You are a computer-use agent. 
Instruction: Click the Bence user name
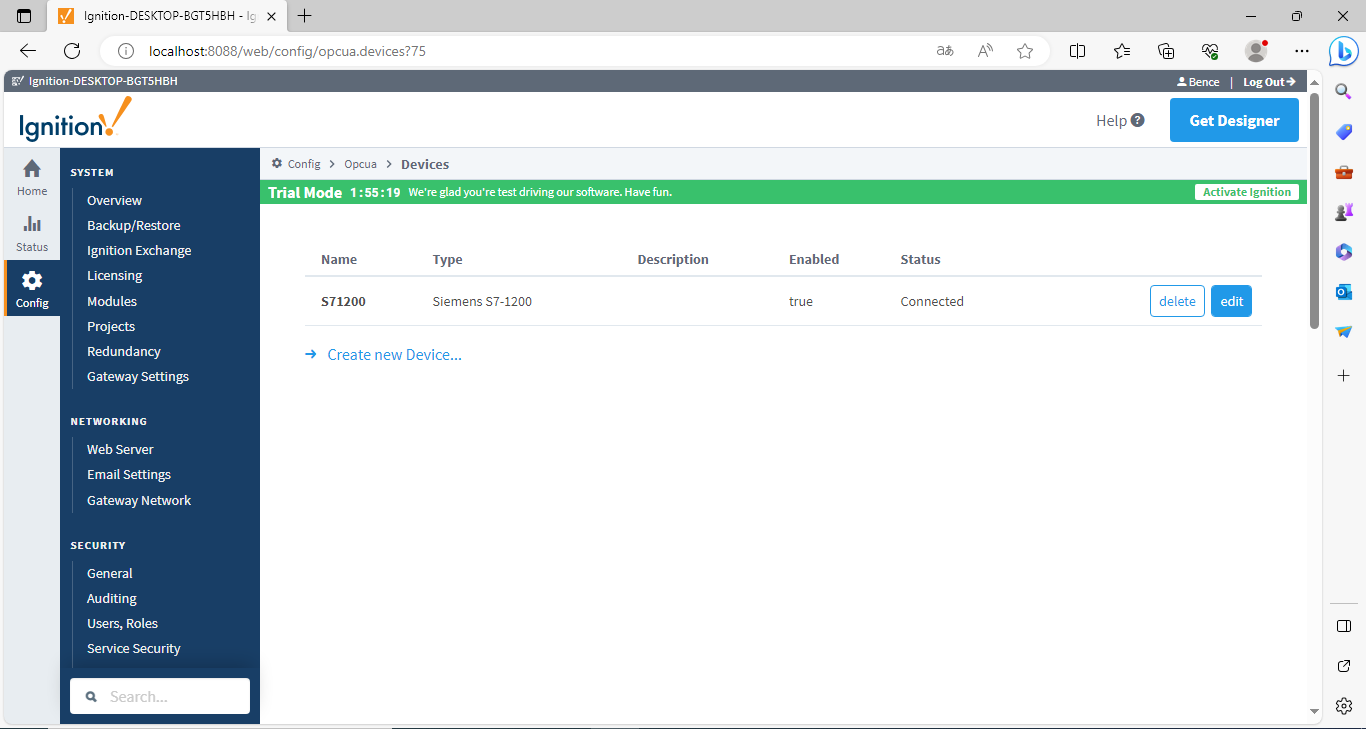tap(1198, 82)
